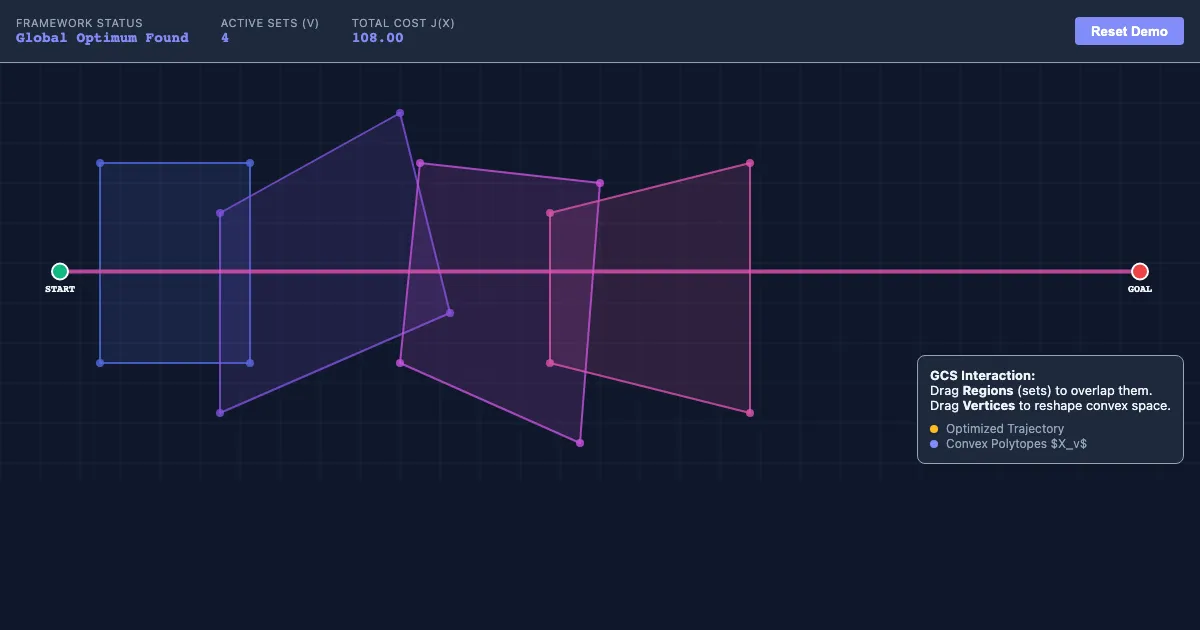Click bottom-left vertex of third polytope
The height and width of the screenshot is (630, 1200).
(x=400, y=363)
